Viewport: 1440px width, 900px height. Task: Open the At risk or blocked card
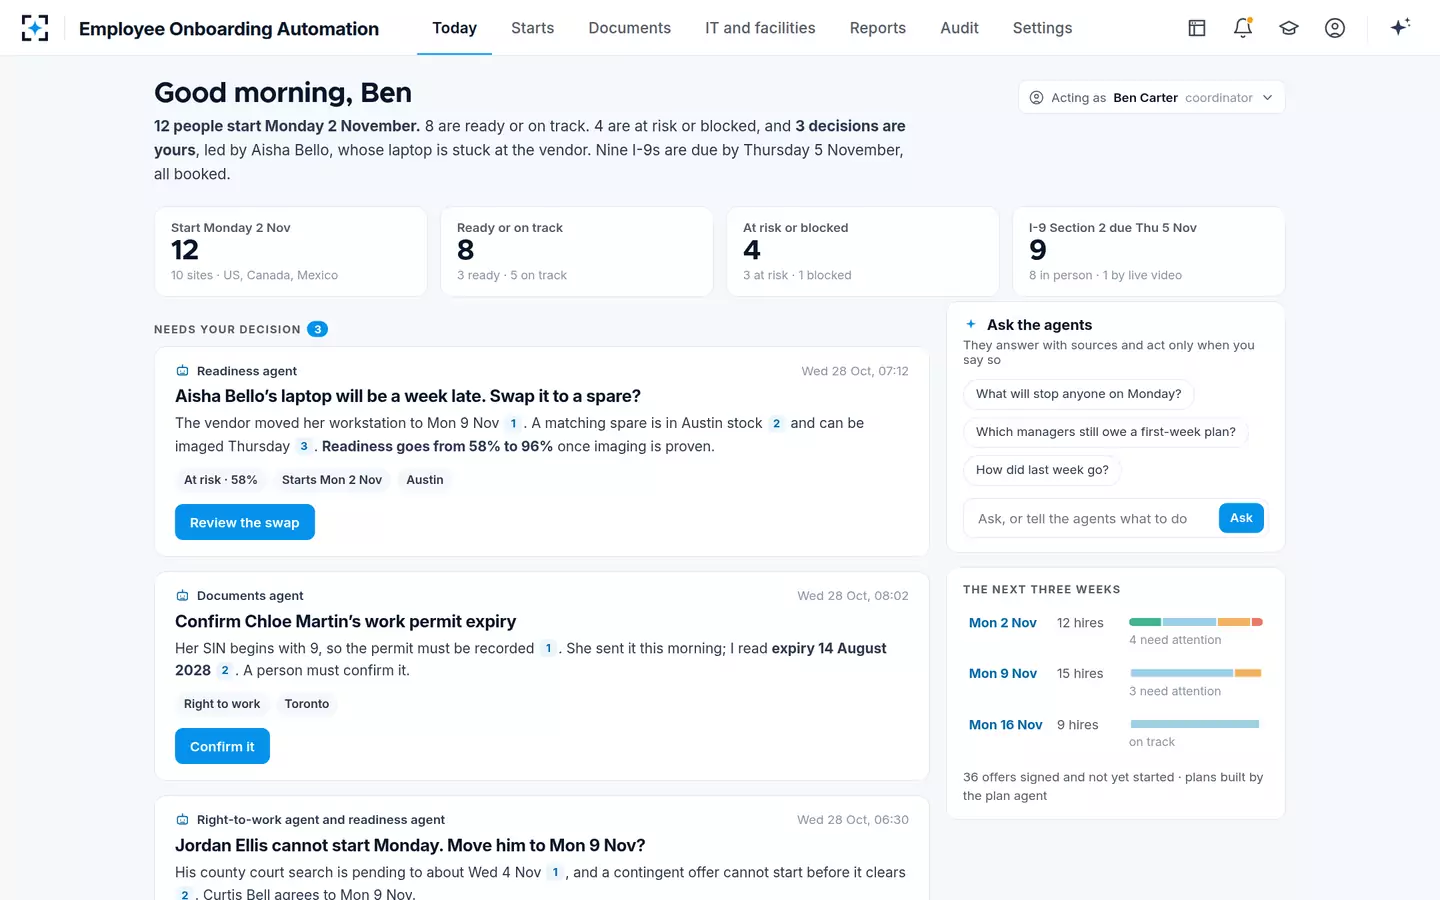[863, 251]
